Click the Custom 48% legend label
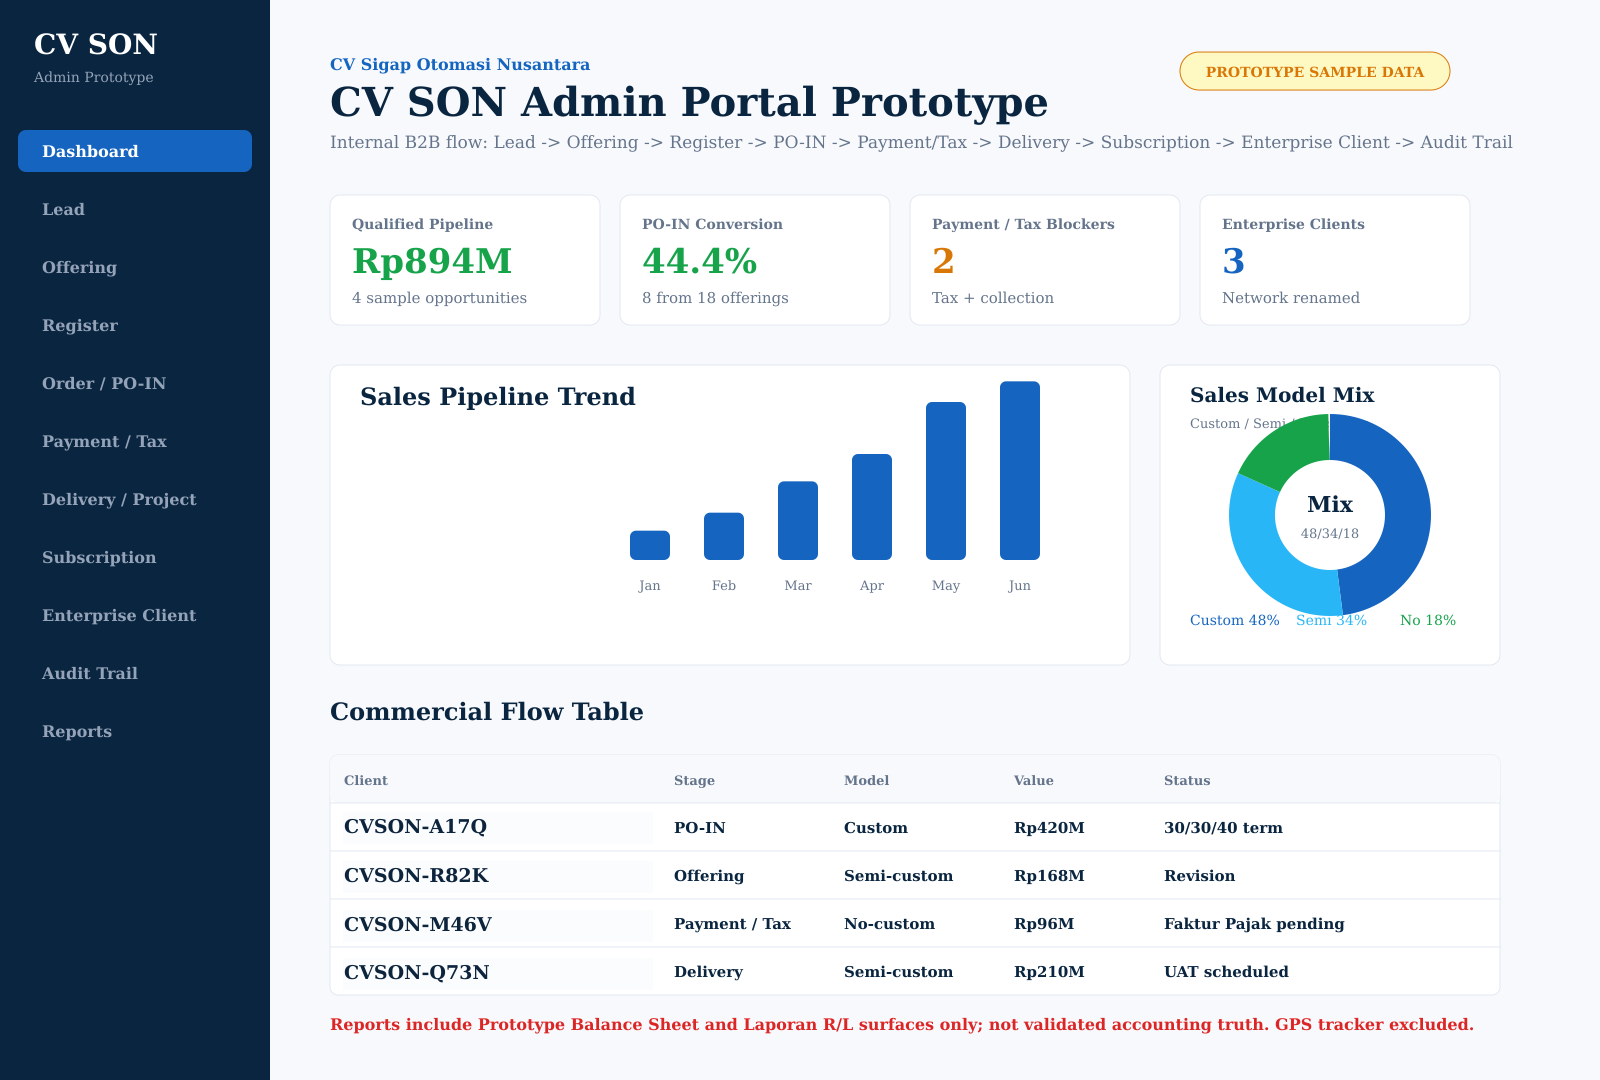Image resolution: width=1600 pixels, height=1080 pixels. 1235,620
